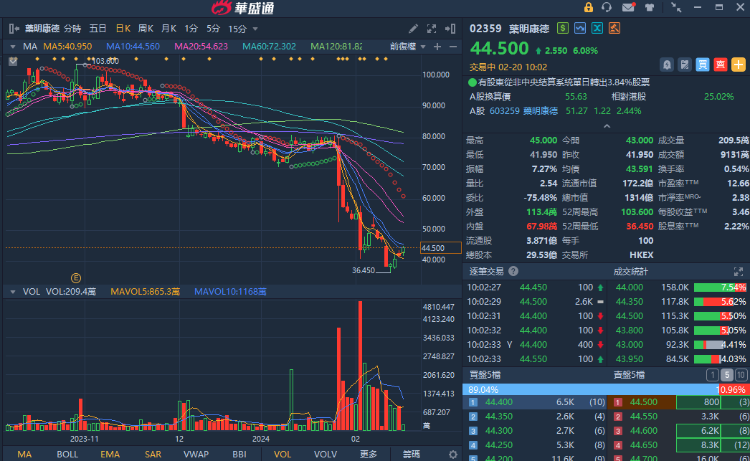Open more time period dropdown after 15分
The height and width of the screenshot is (461, 750).
pos(255,29)
